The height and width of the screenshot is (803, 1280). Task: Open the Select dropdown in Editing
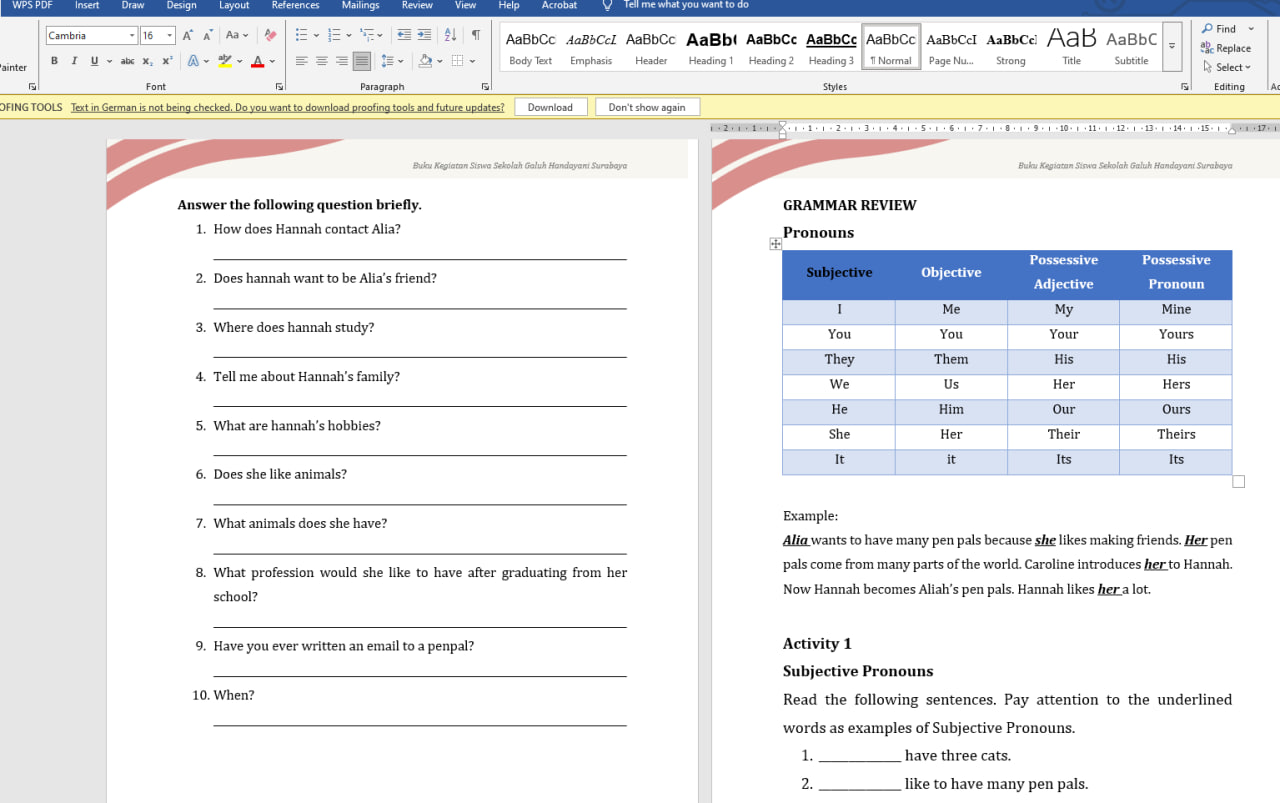coord(1227,67)
